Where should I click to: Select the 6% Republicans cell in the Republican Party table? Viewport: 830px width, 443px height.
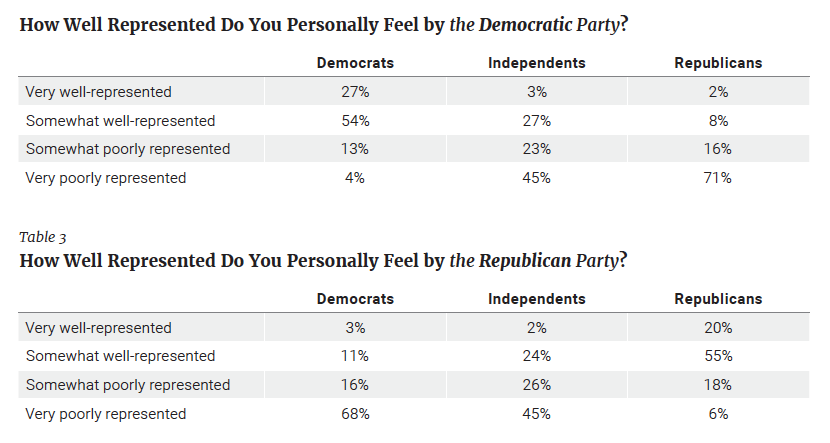pos(718,414)
